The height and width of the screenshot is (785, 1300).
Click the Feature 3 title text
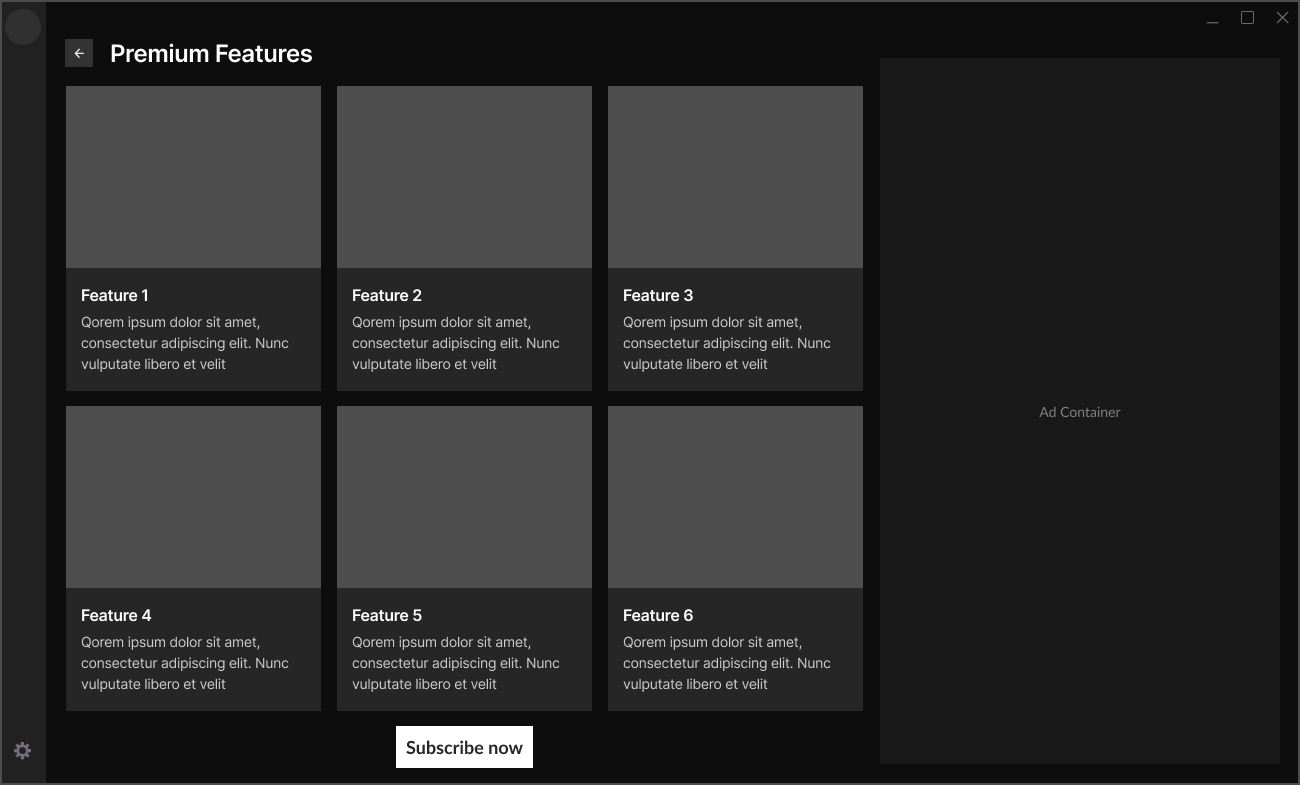coord(658,296)
